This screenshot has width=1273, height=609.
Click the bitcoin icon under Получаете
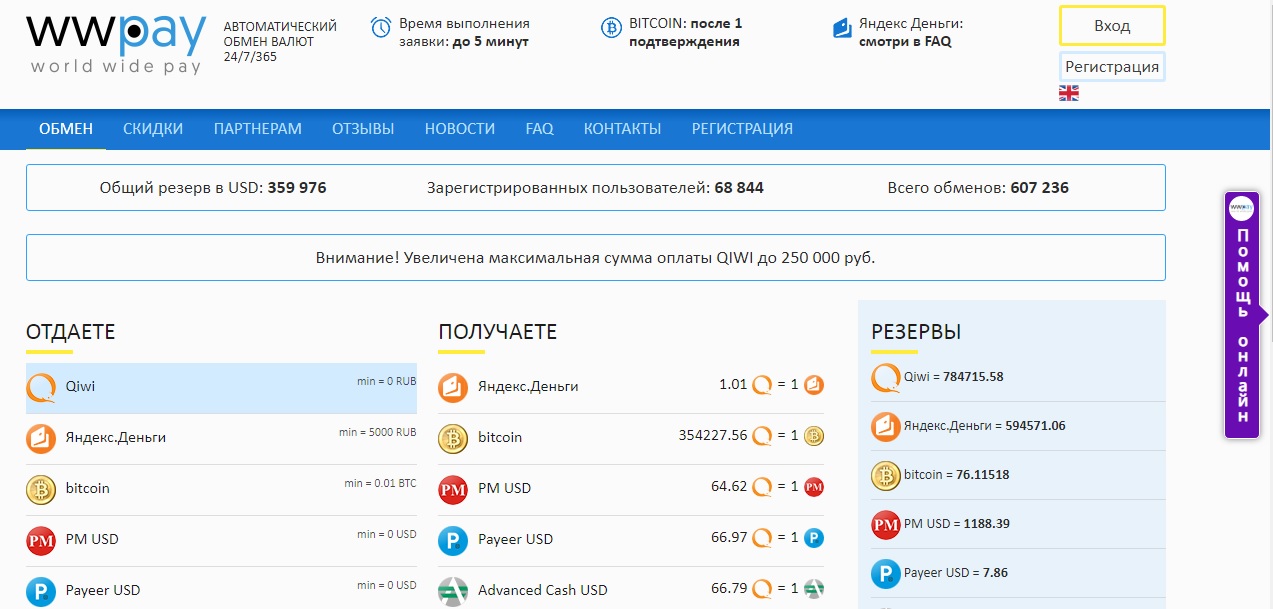(x=453, y=438)
